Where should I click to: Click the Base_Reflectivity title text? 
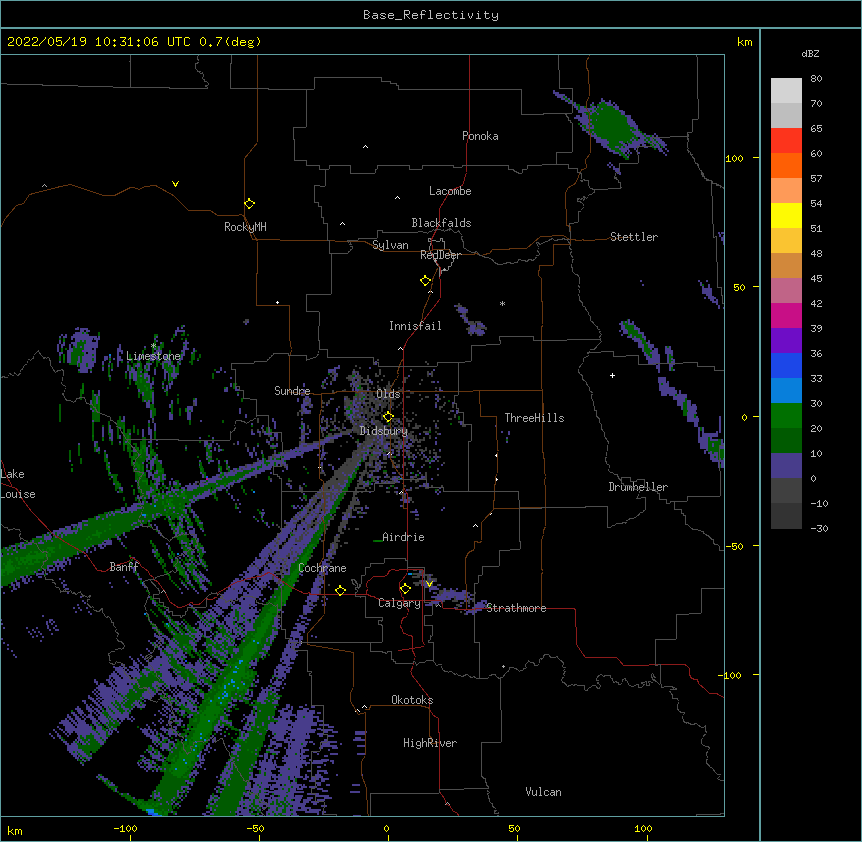pyautogui.click(x=431, y=15)
